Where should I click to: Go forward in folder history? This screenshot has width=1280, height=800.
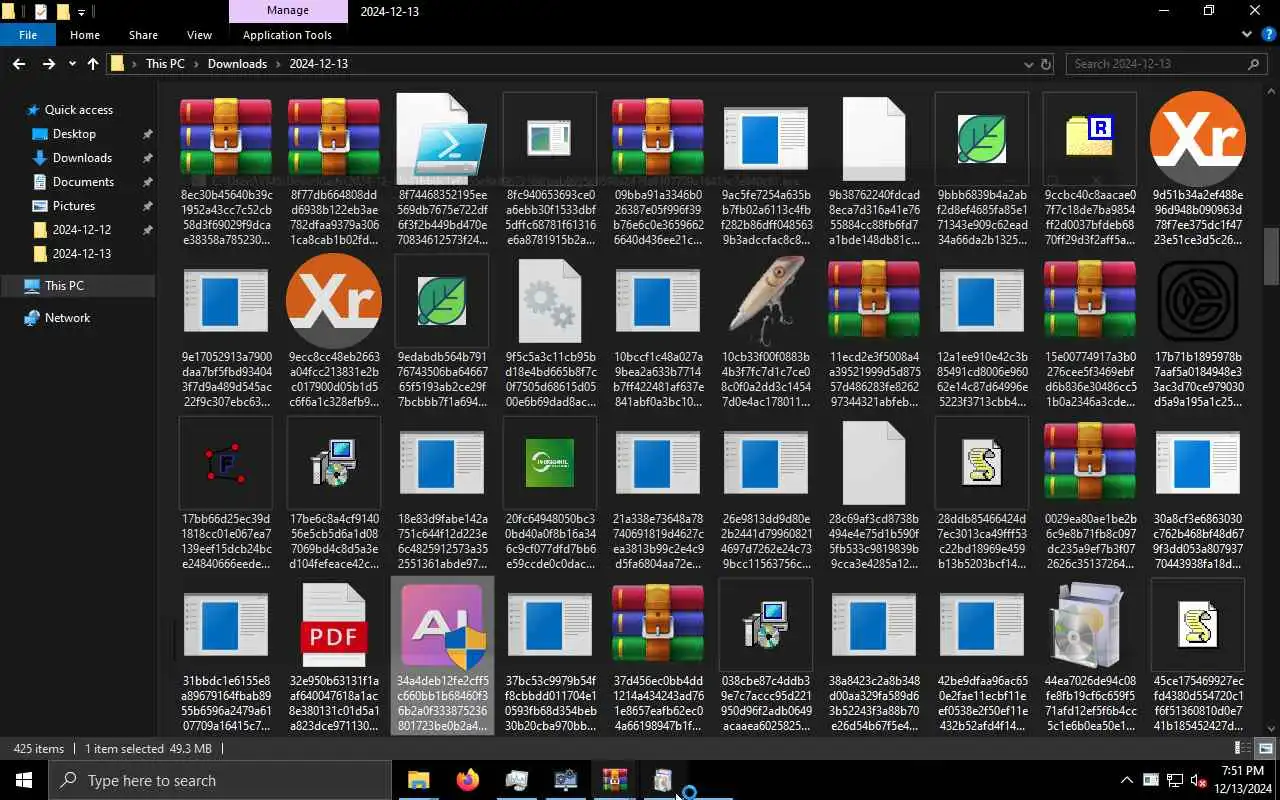coord(48,64)
